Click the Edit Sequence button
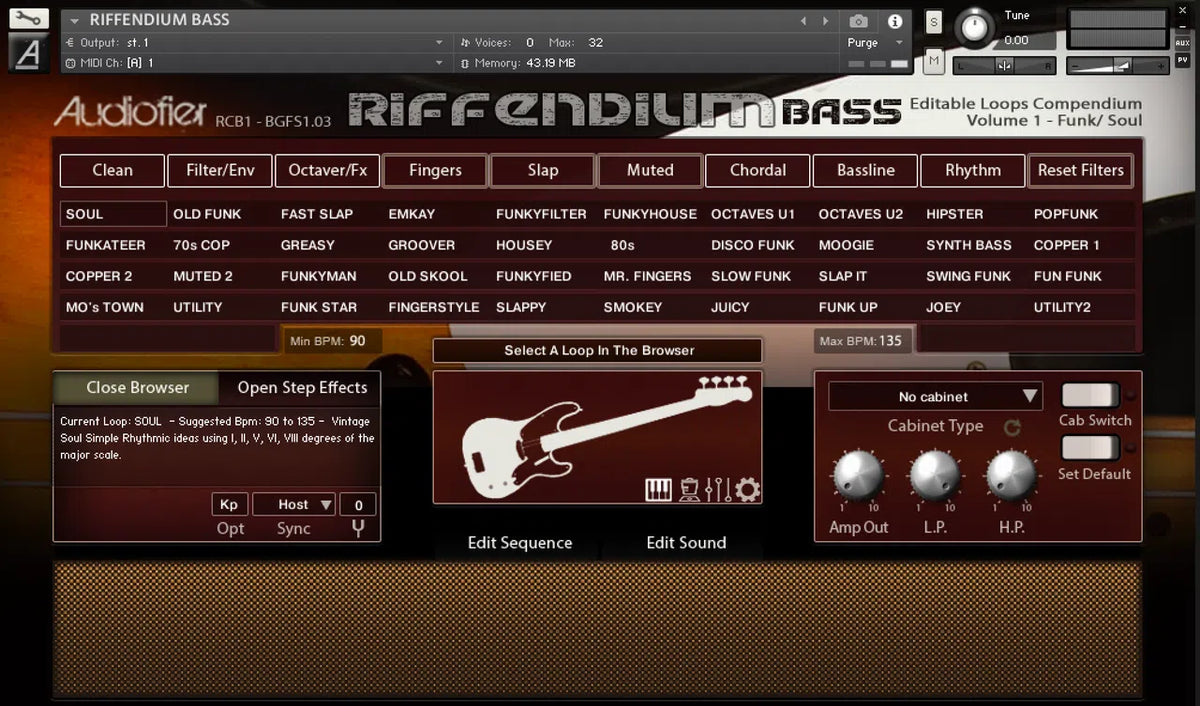Image resolution: width=1200 pixels, height=706 pixels. coord(519,543)
